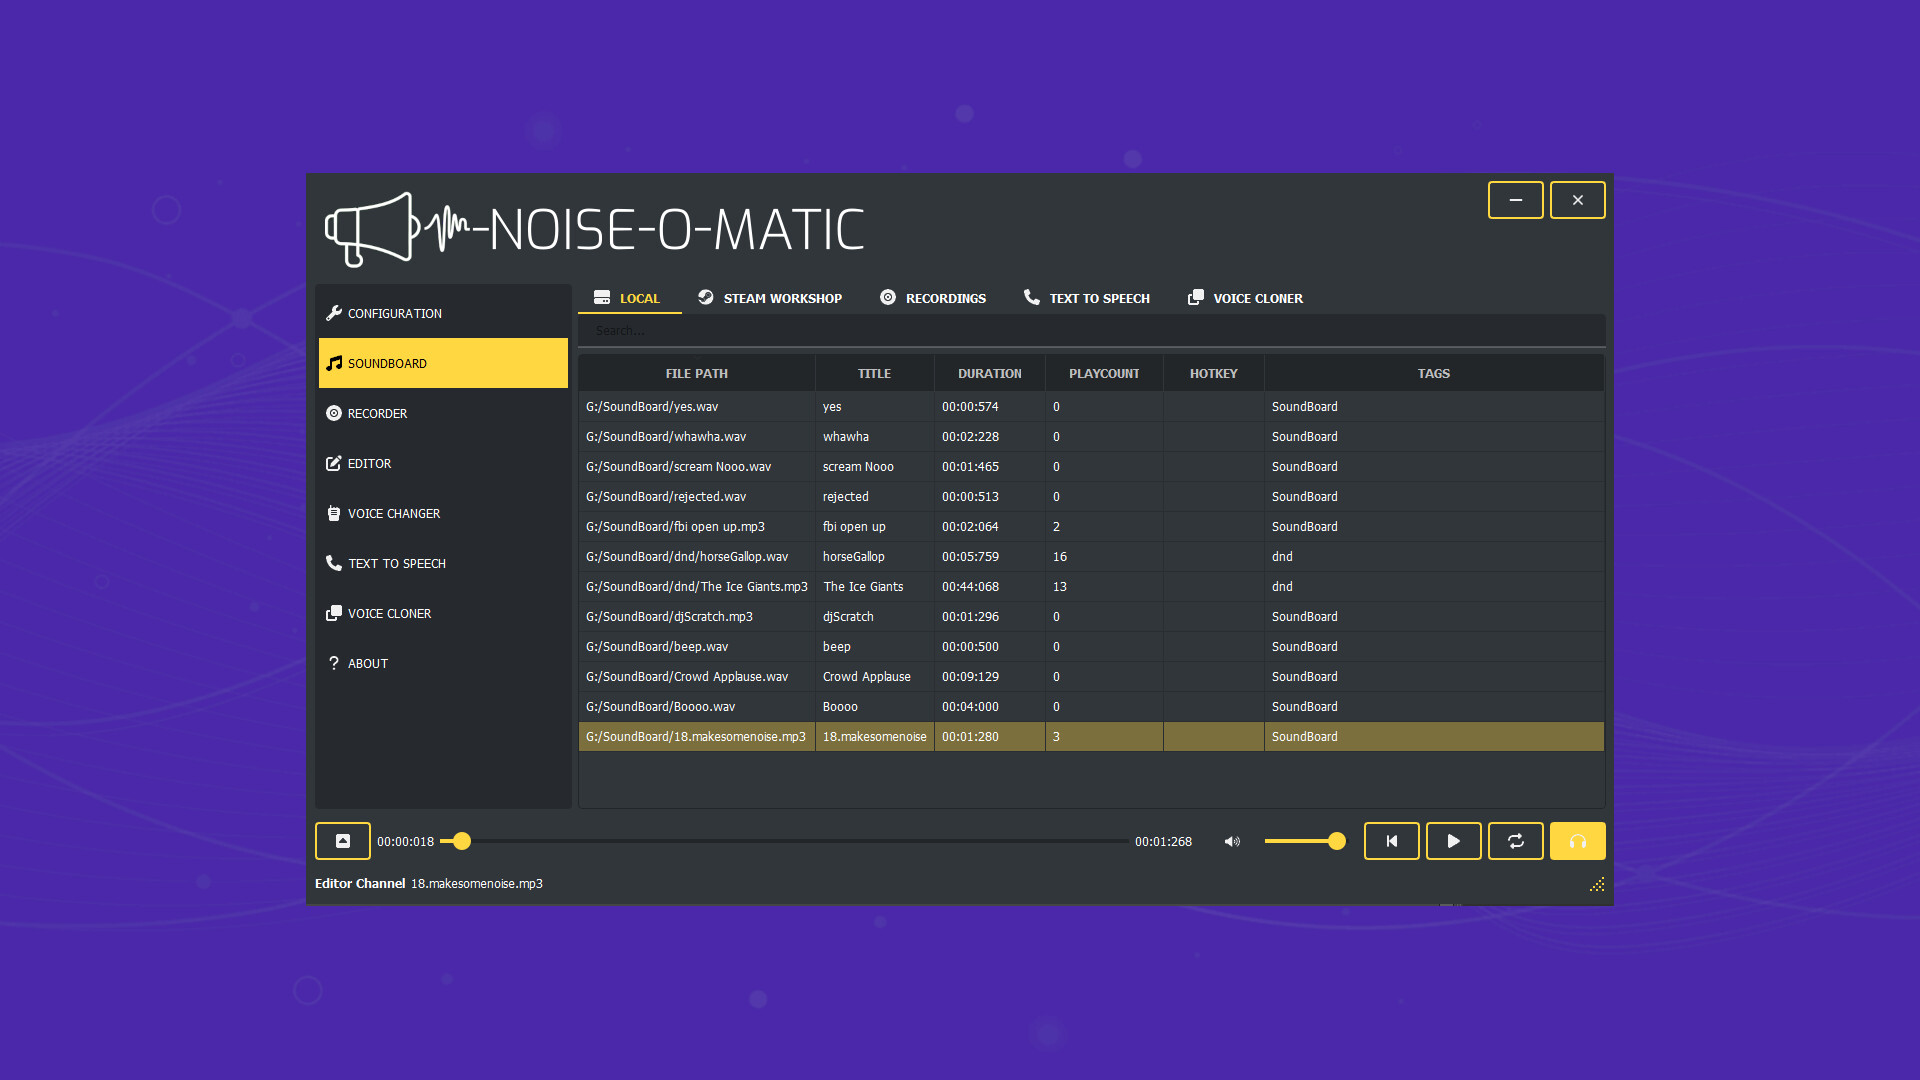Open the Voice Cloner icon
The width and height of the screenshot is (1920, 1080).
[x=334, y=613]
